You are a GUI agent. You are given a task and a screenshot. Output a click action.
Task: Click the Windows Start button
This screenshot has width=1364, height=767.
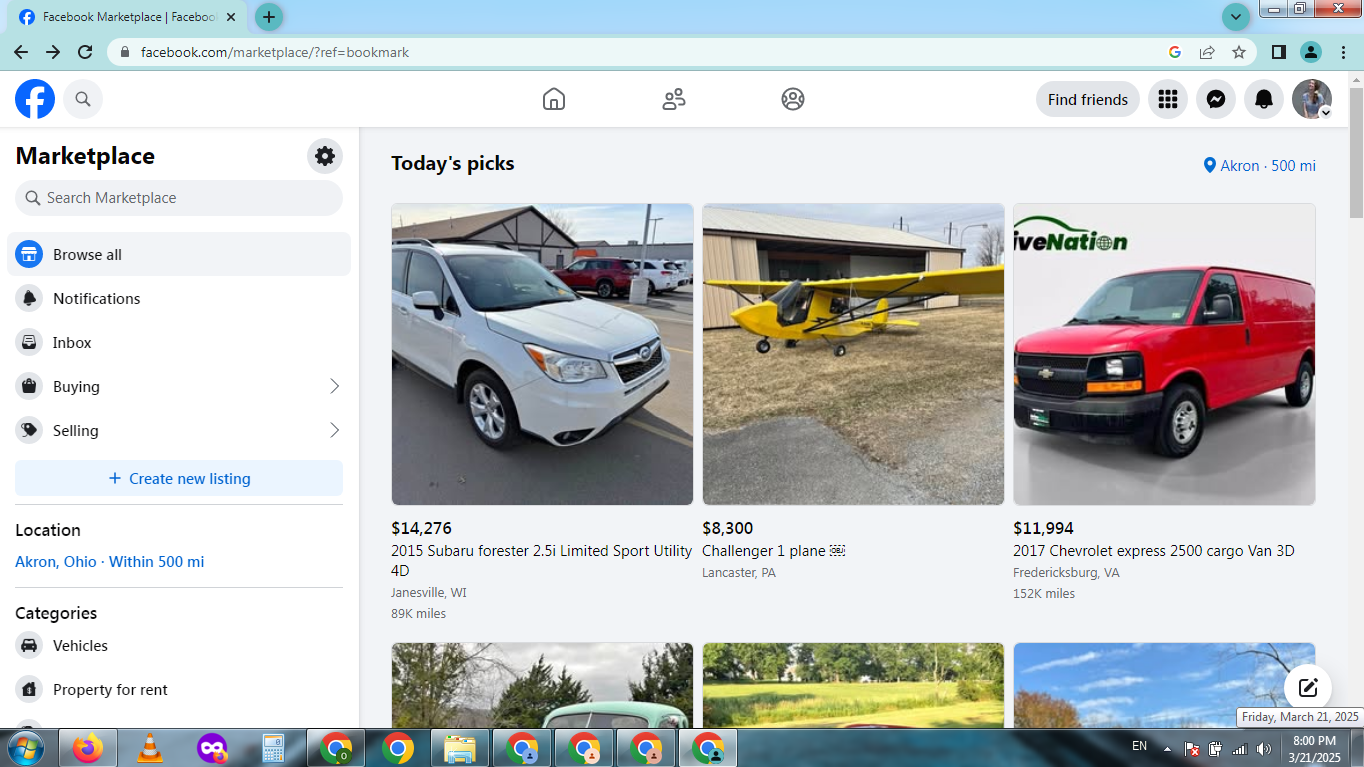point(25,748)
